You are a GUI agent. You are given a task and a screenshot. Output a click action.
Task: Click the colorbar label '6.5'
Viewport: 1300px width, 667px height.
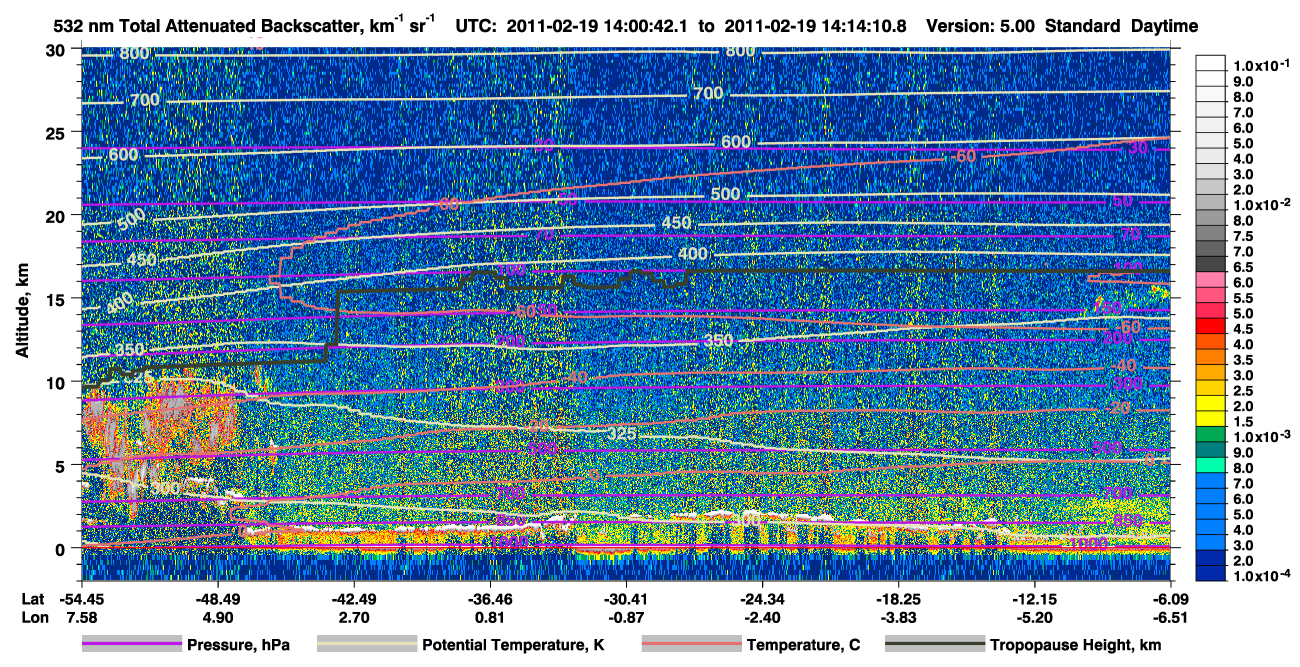click(x=1241, y=268)
